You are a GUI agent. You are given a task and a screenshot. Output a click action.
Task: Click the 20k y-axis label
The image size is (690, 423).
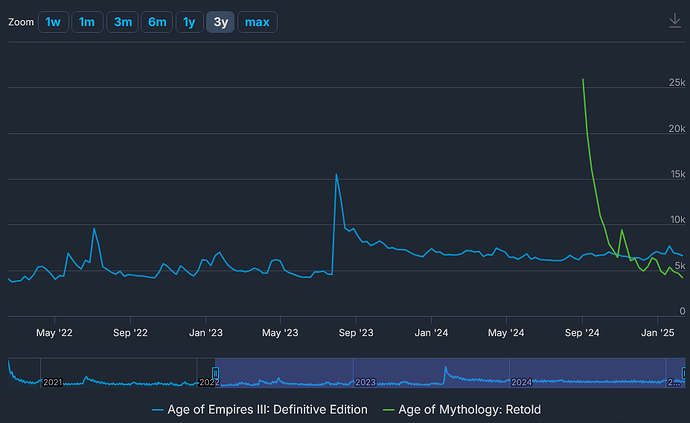[x=677, y=129]
